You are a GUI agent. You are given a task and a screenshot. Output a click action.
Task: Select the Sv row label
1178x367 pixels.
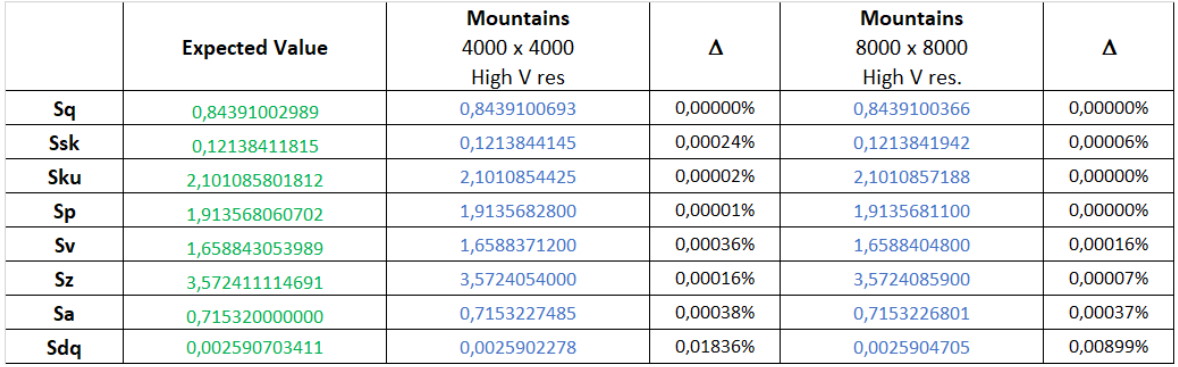(62, 245)
